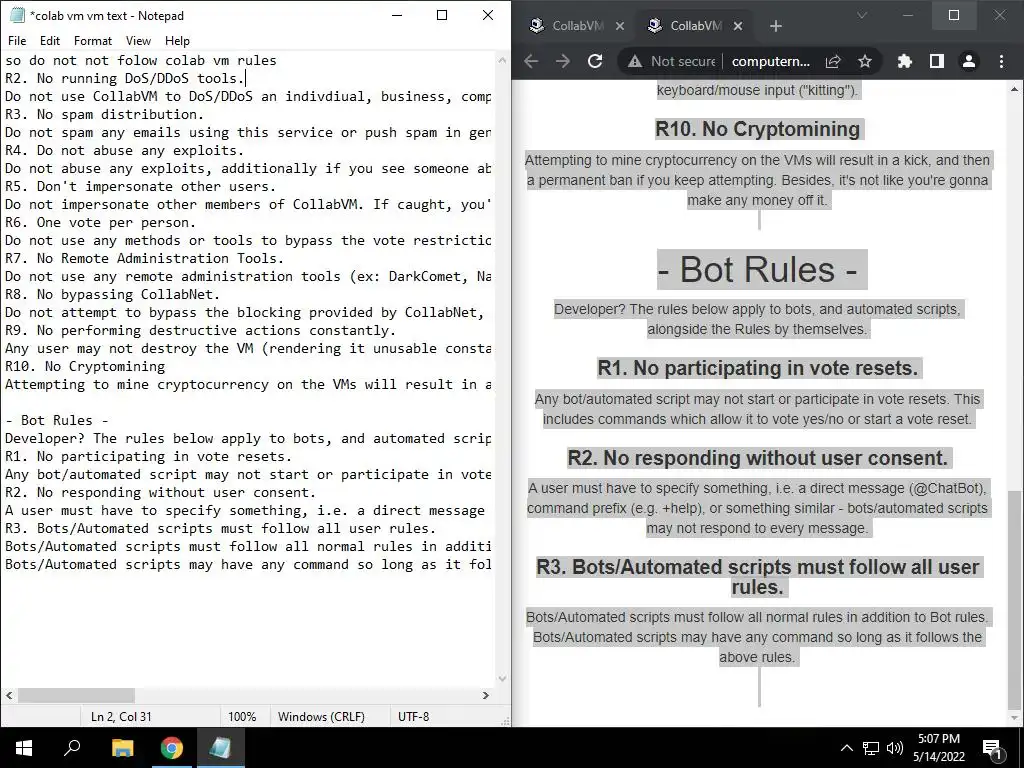The width and height of the screenshot is (1024, 768).
Task: Click the browser scroll down arrow
Action: click(1014, 718)
